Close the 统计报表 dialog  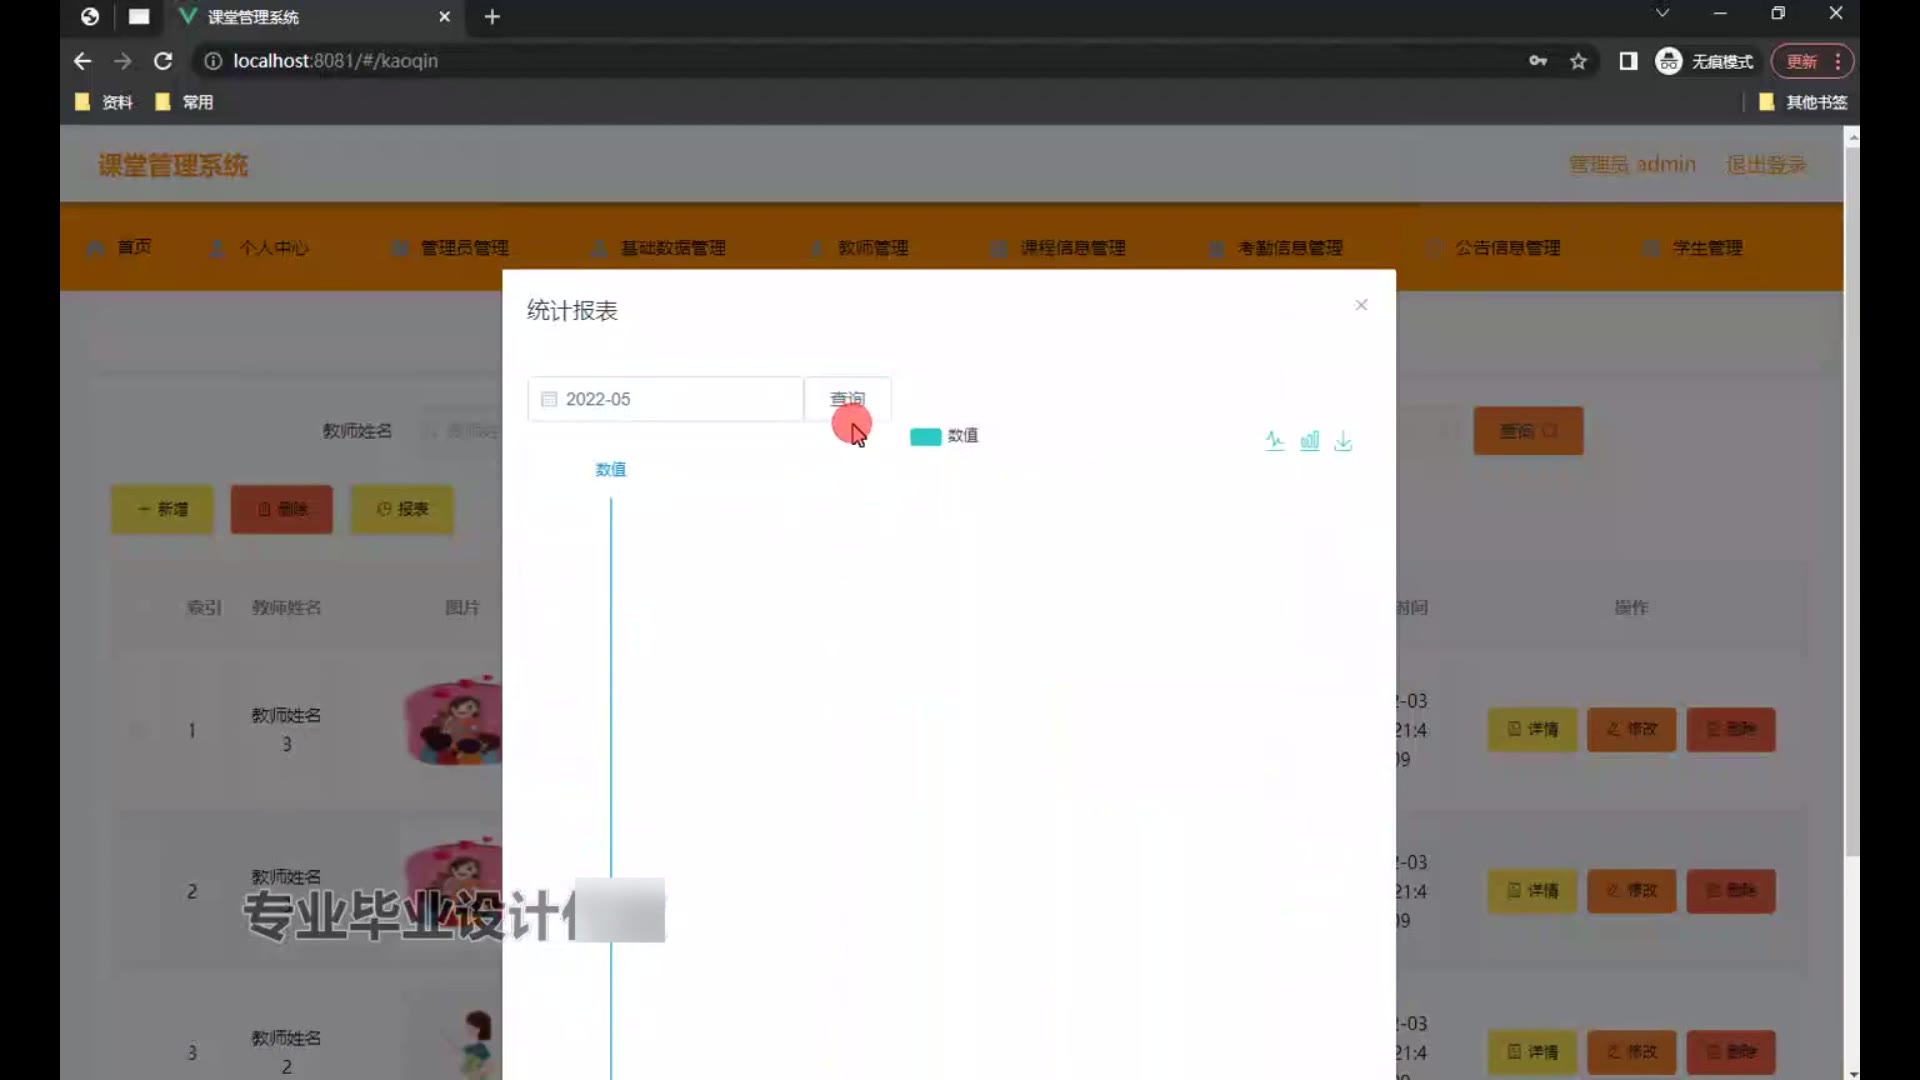(x=1361, y=305)
